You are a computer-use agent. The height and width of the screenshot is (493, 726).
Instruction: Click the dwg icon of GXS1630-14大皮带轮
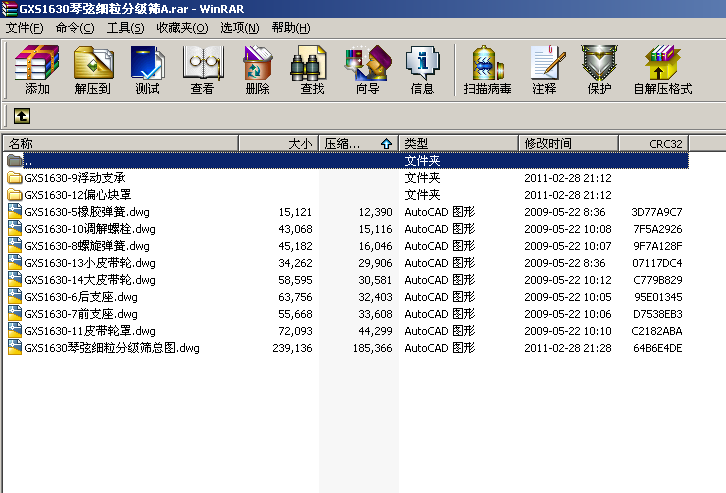point(14,280)
